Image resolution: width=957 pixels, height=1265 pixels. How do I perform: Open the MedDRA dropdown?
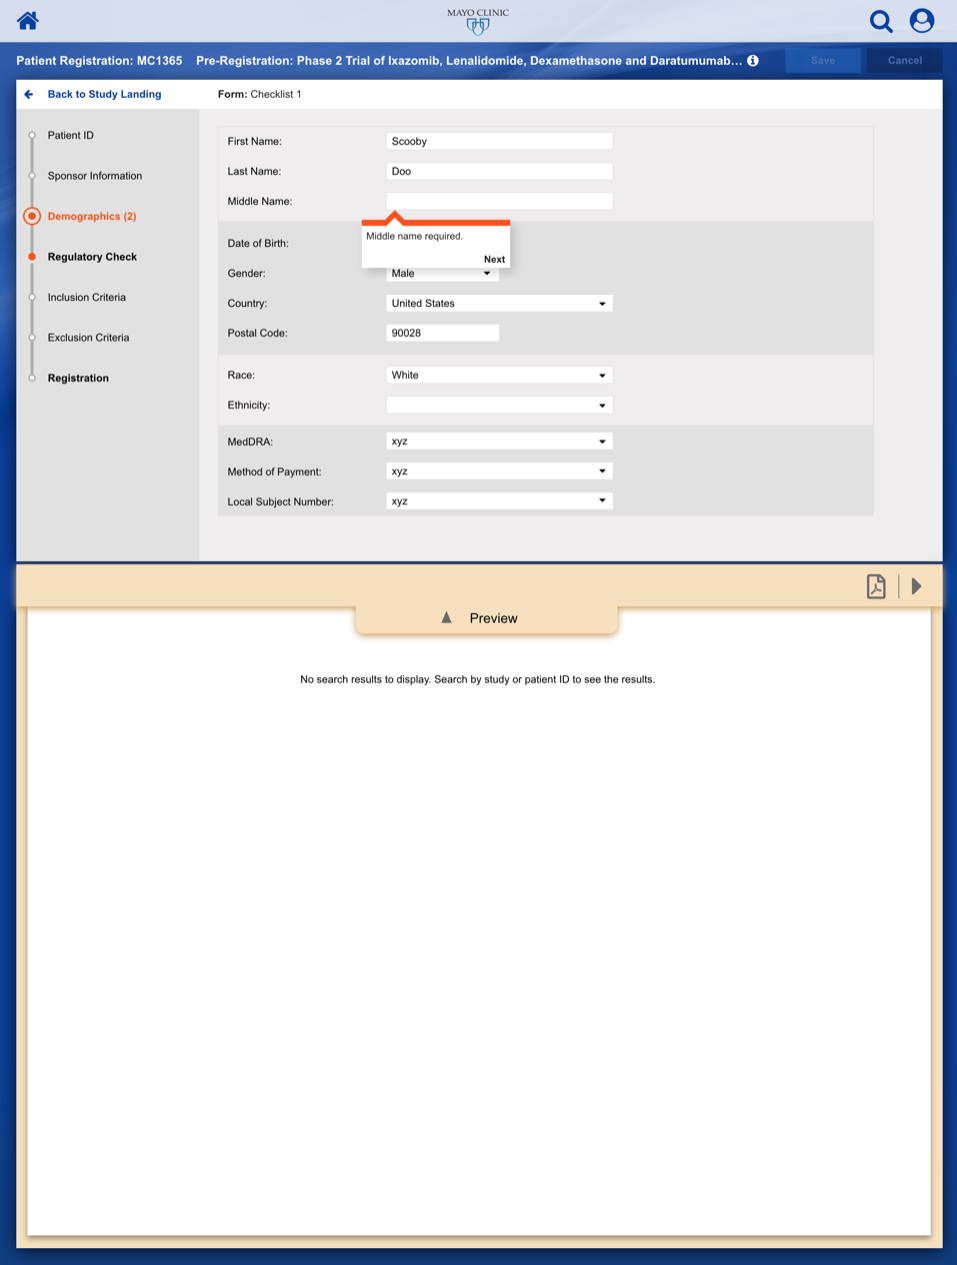(x=499, y=441)
